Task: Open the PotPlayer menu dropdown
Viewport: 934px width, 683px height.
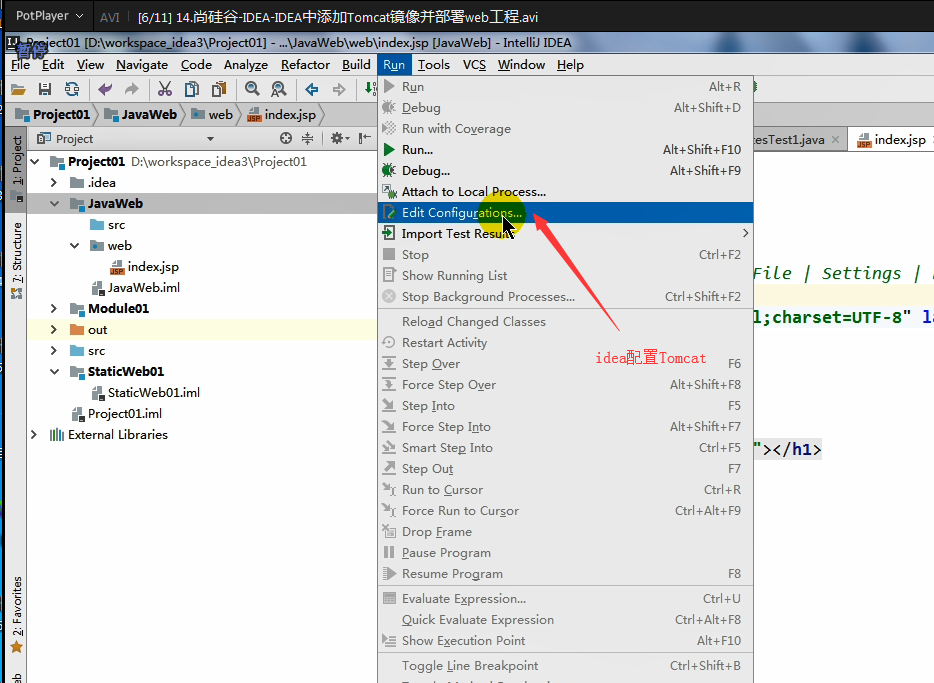Action: 49,16
